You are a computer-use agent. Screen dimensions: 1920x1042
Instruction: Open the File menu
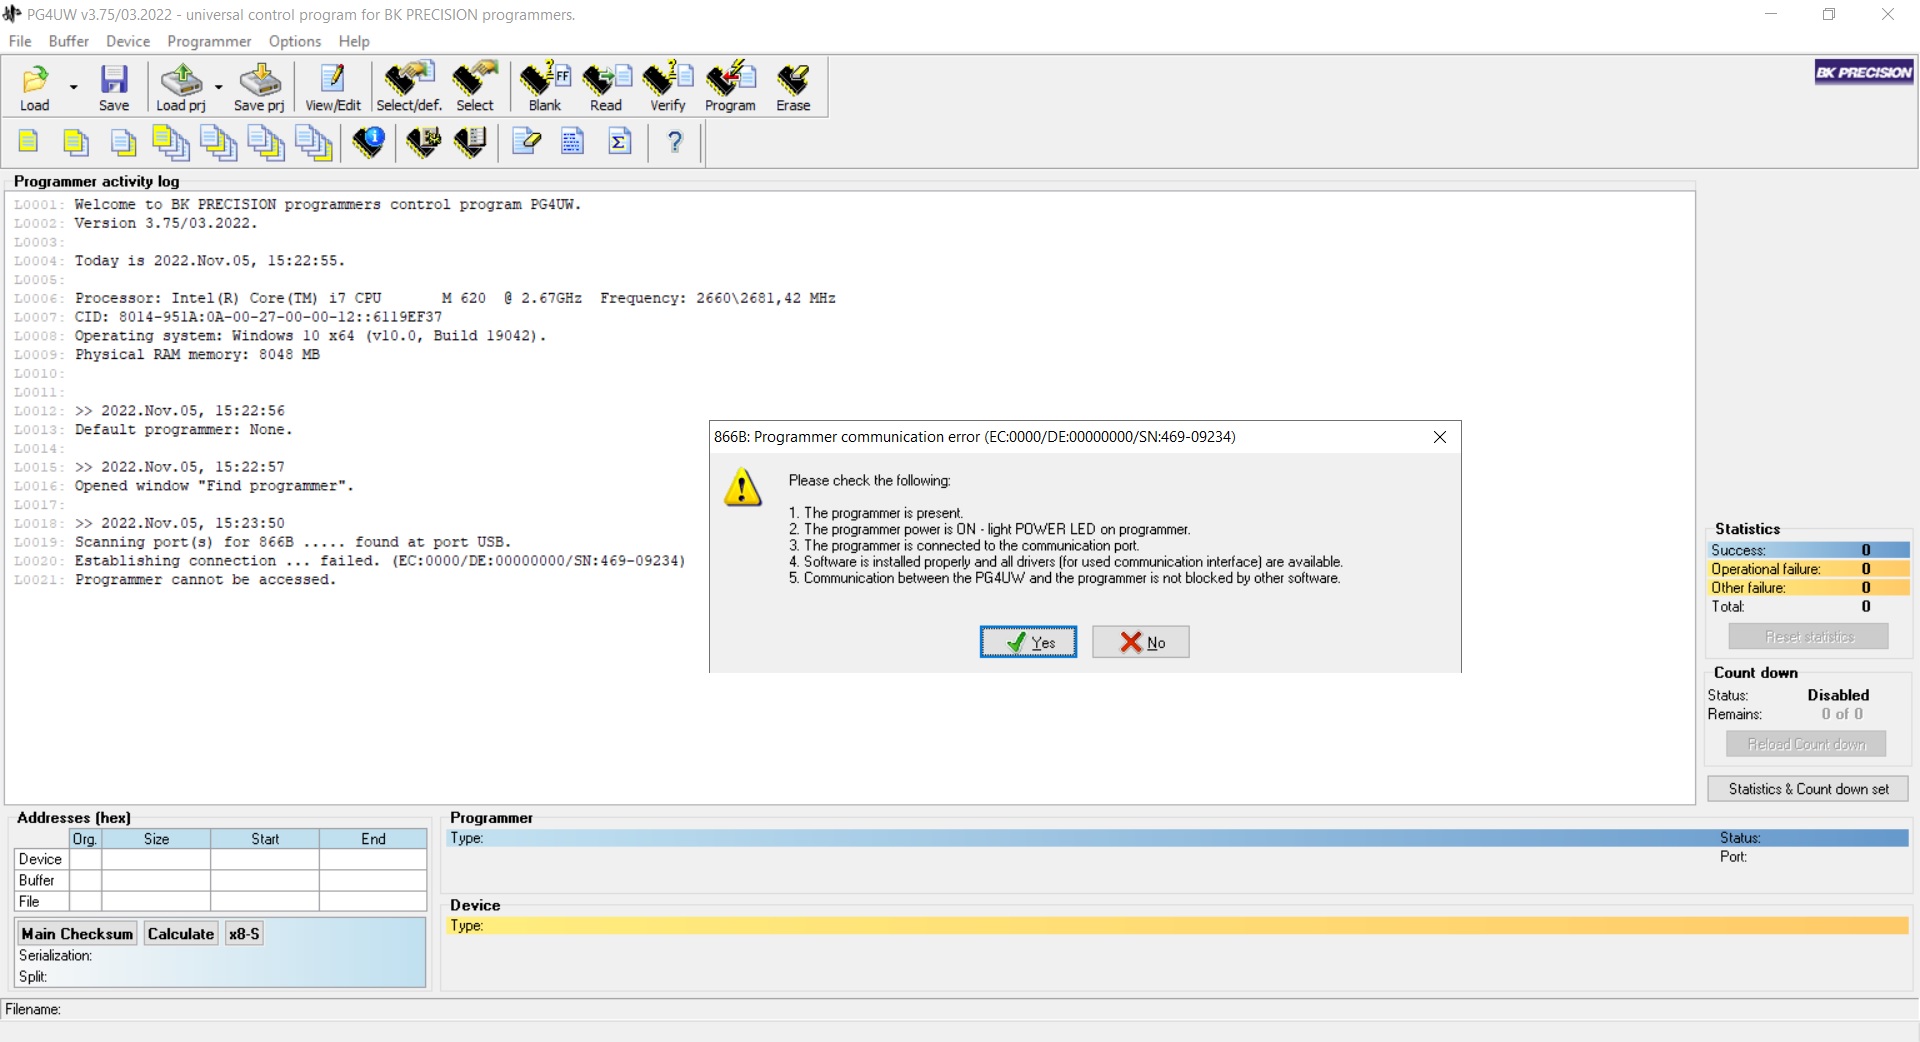click(x=20, y=41)
